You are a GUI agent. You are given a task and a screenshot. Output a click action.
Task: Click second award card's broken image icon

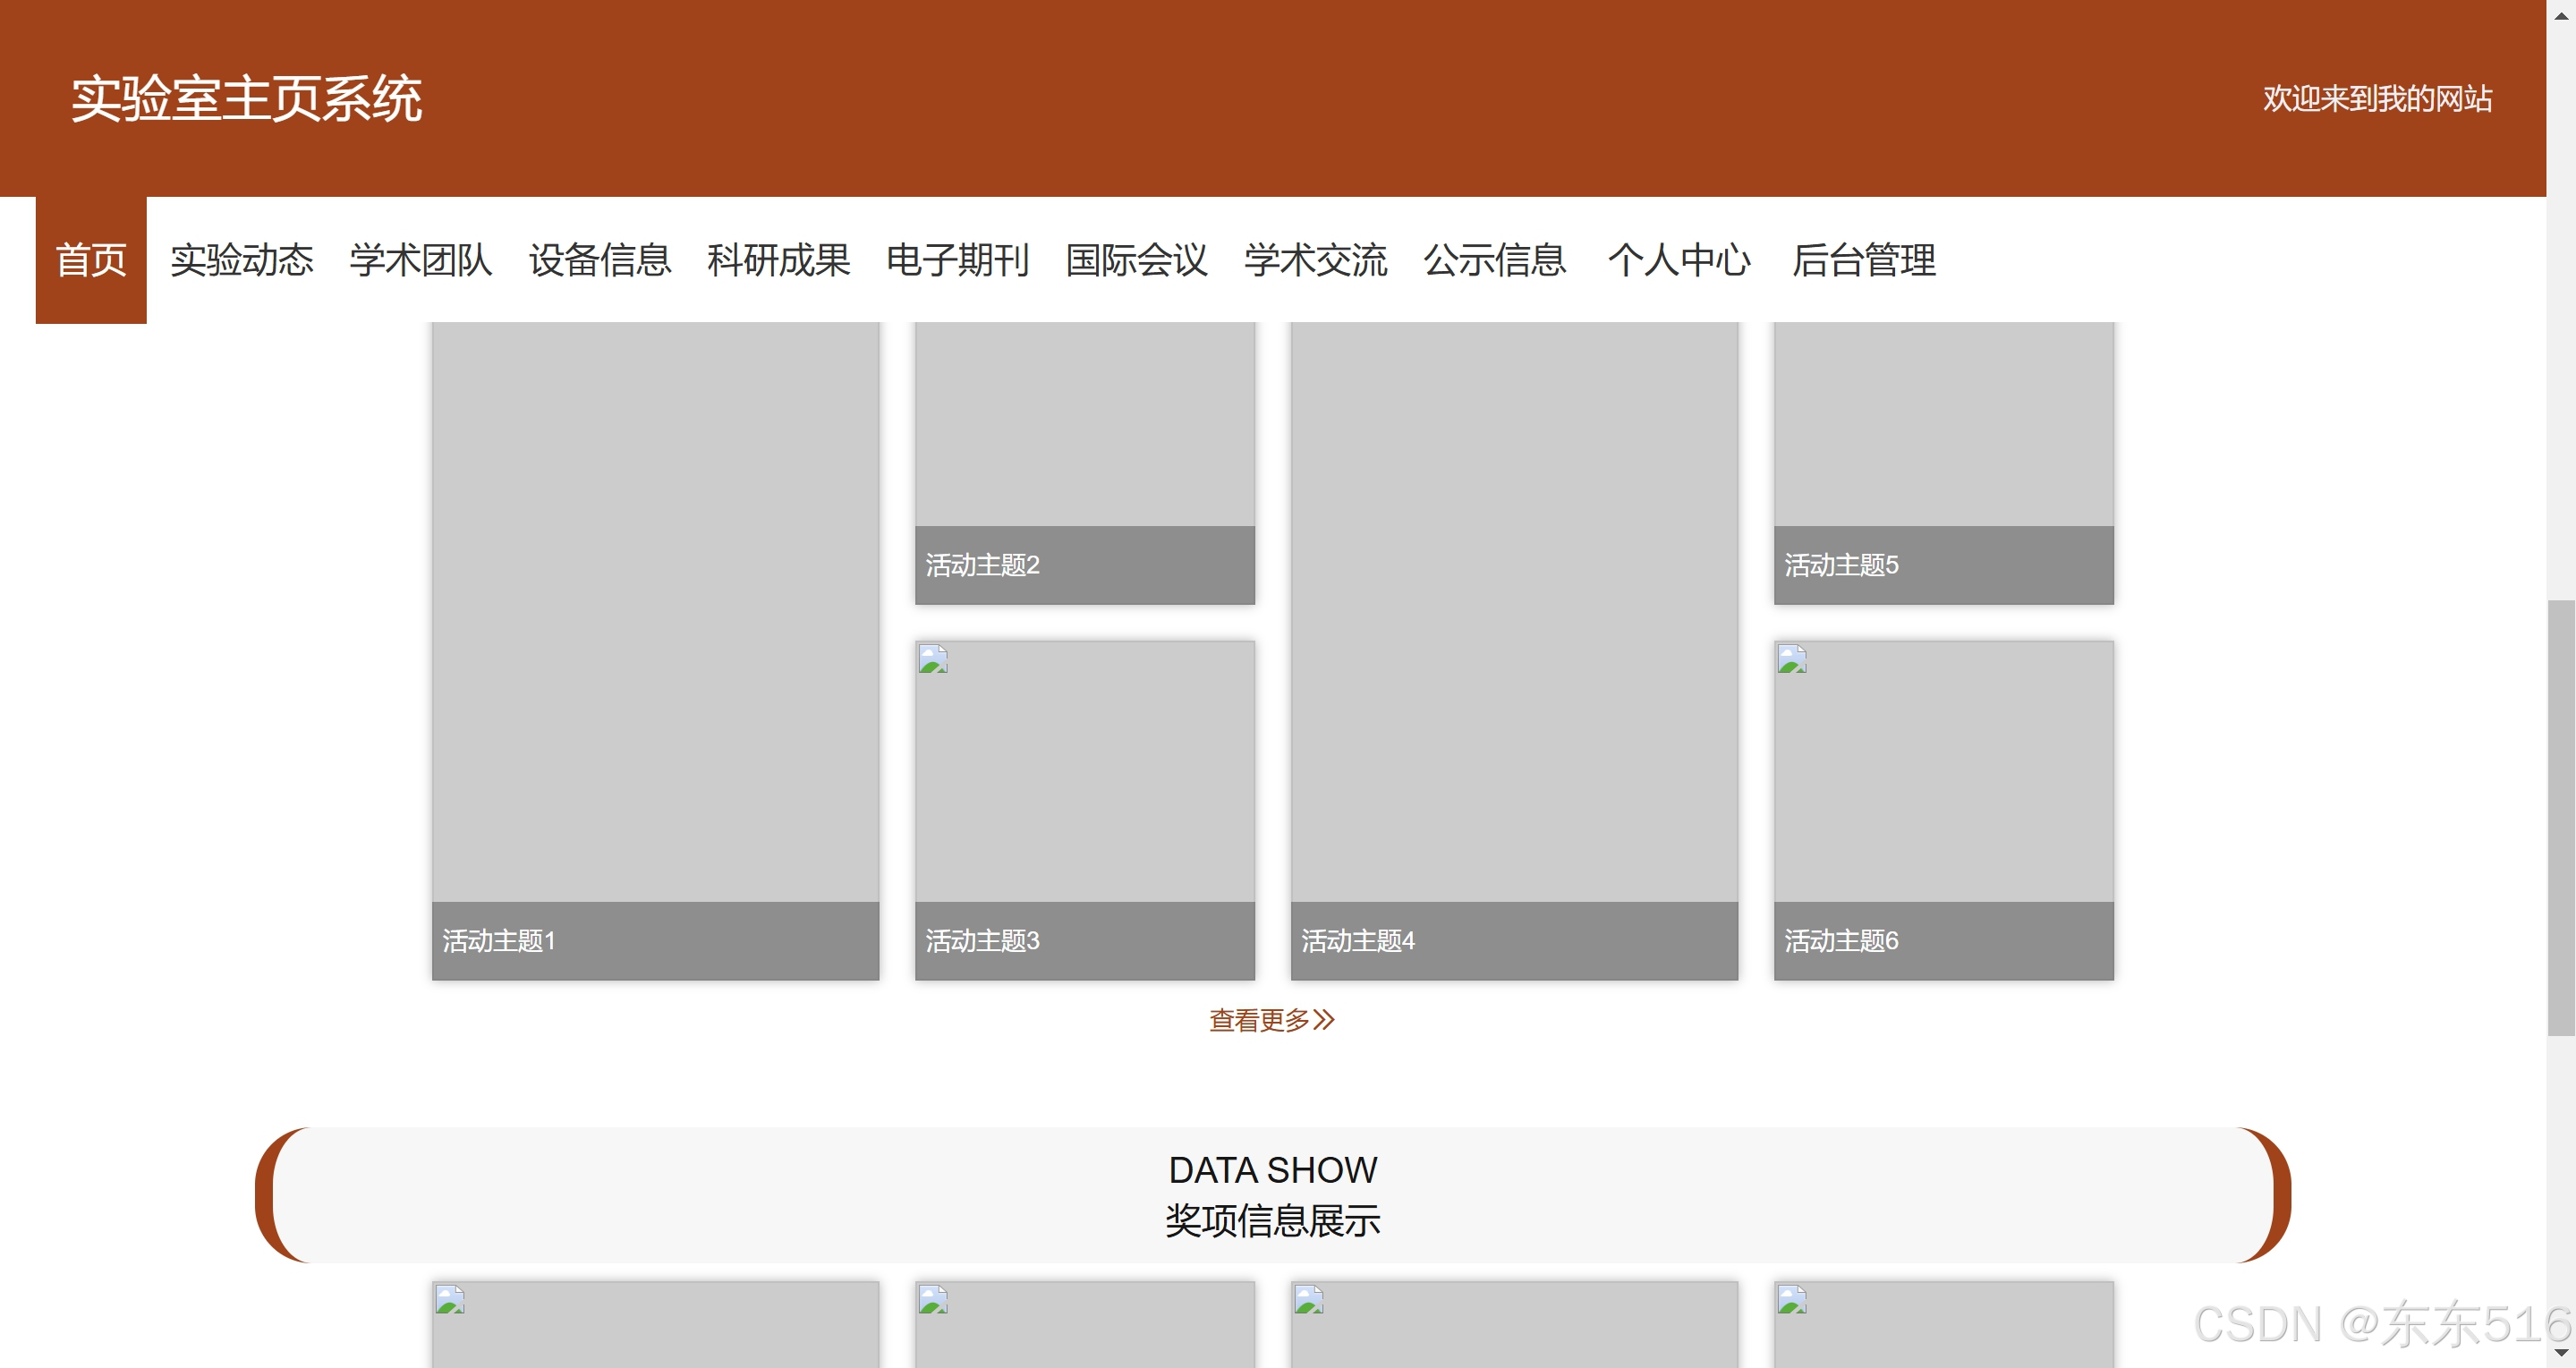pos(933,1300)
